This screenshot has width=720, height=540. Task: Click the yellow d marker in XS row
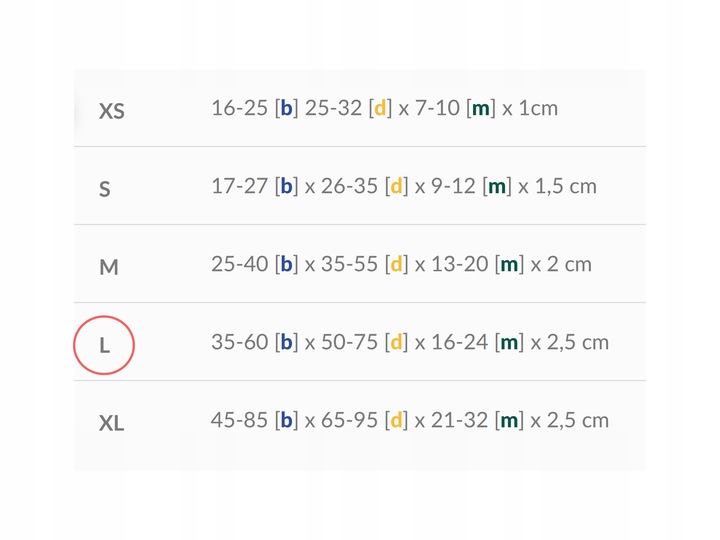379,108
